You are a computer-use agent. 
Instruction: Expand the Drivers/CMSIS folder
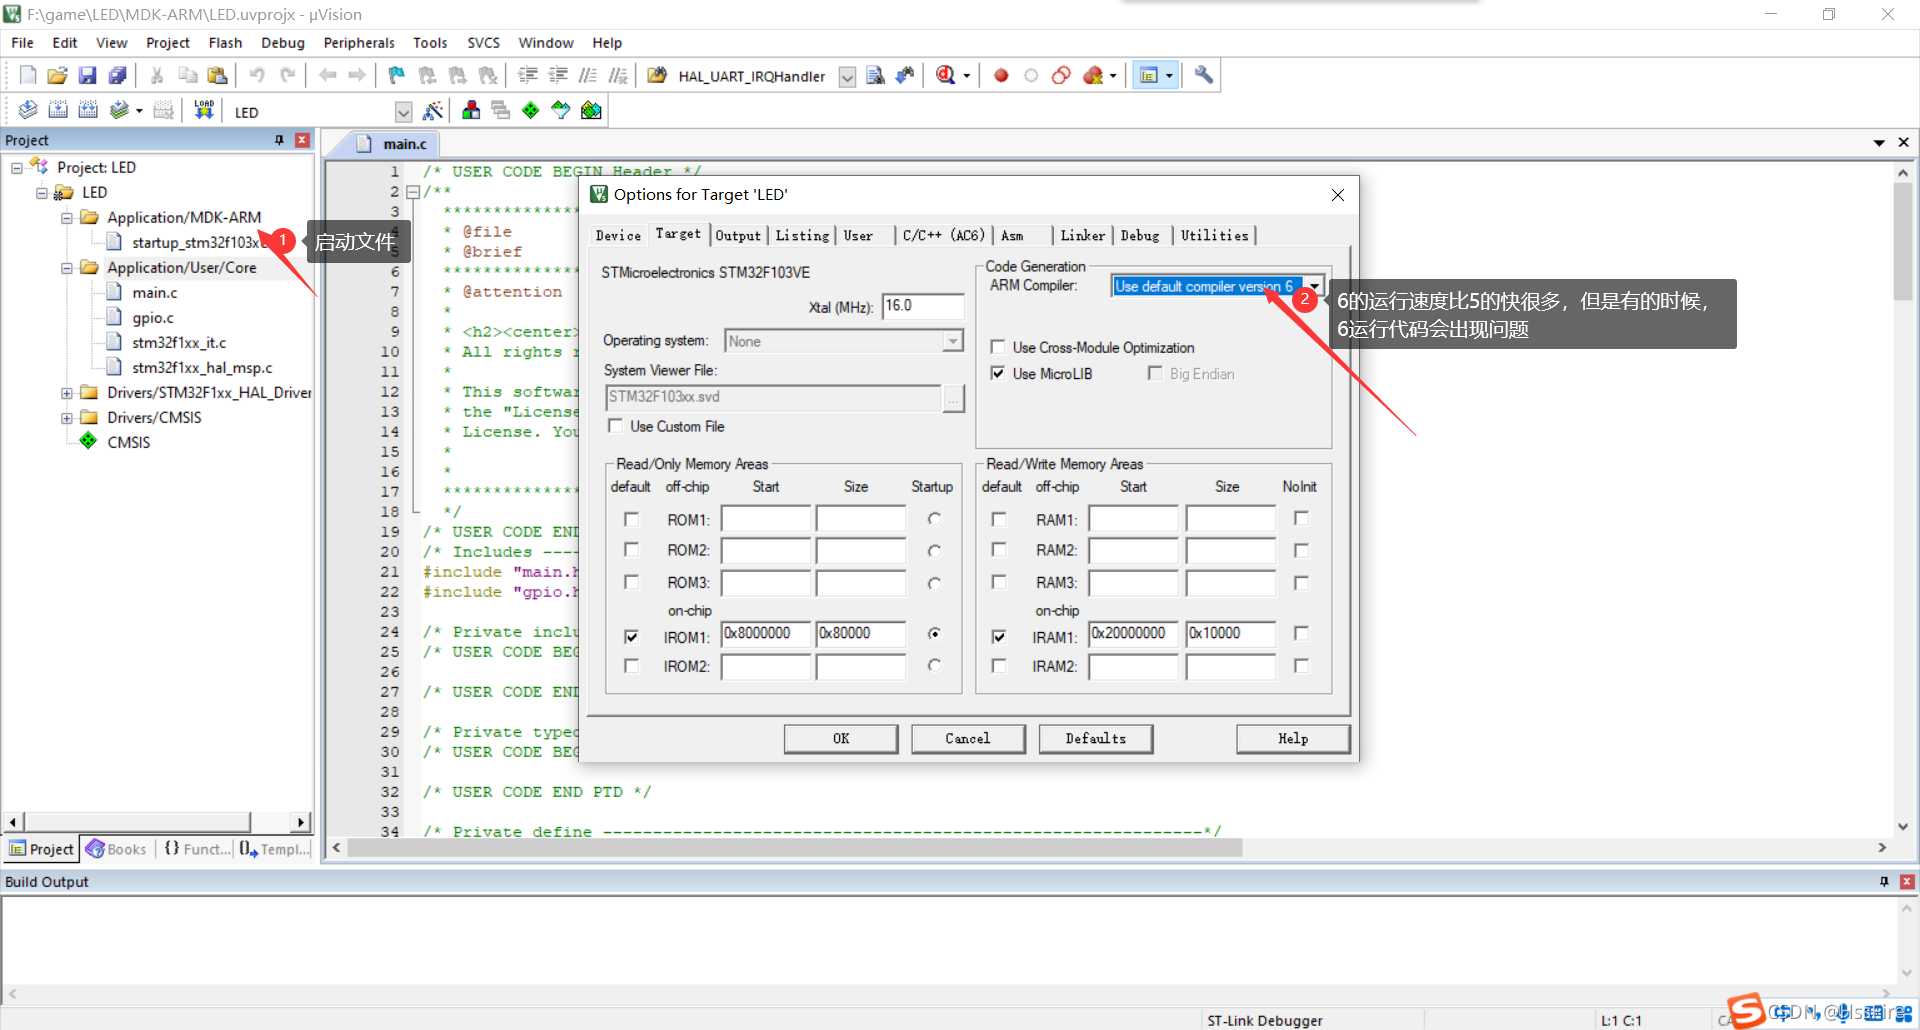tap(67, 418)
